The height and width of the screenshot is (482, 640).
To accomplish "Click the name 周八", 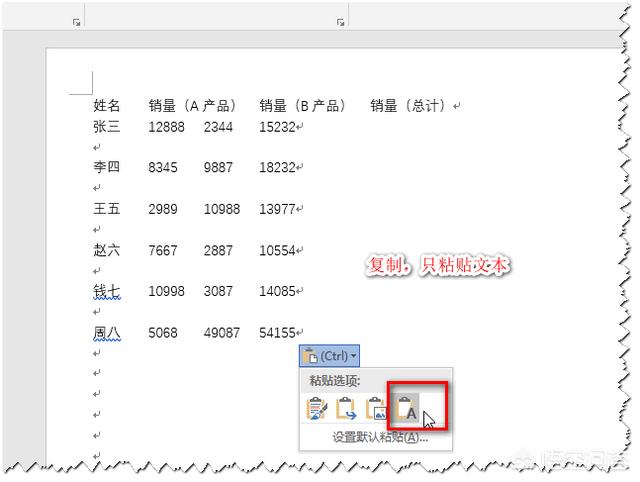I will click(107, 332).
